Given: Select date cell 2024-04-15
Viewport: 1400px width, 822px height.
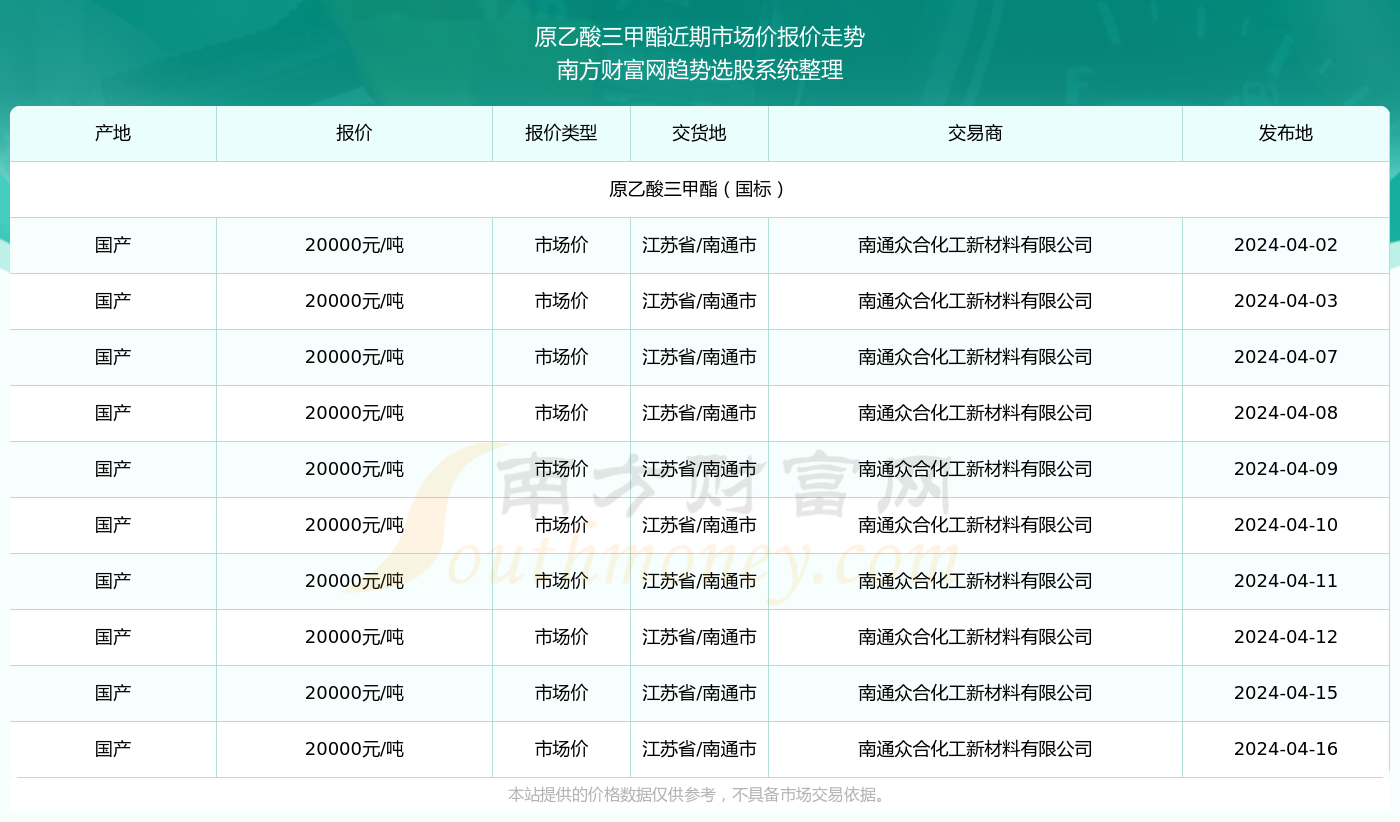Looking at the screenshot, I should (1286, 693).
